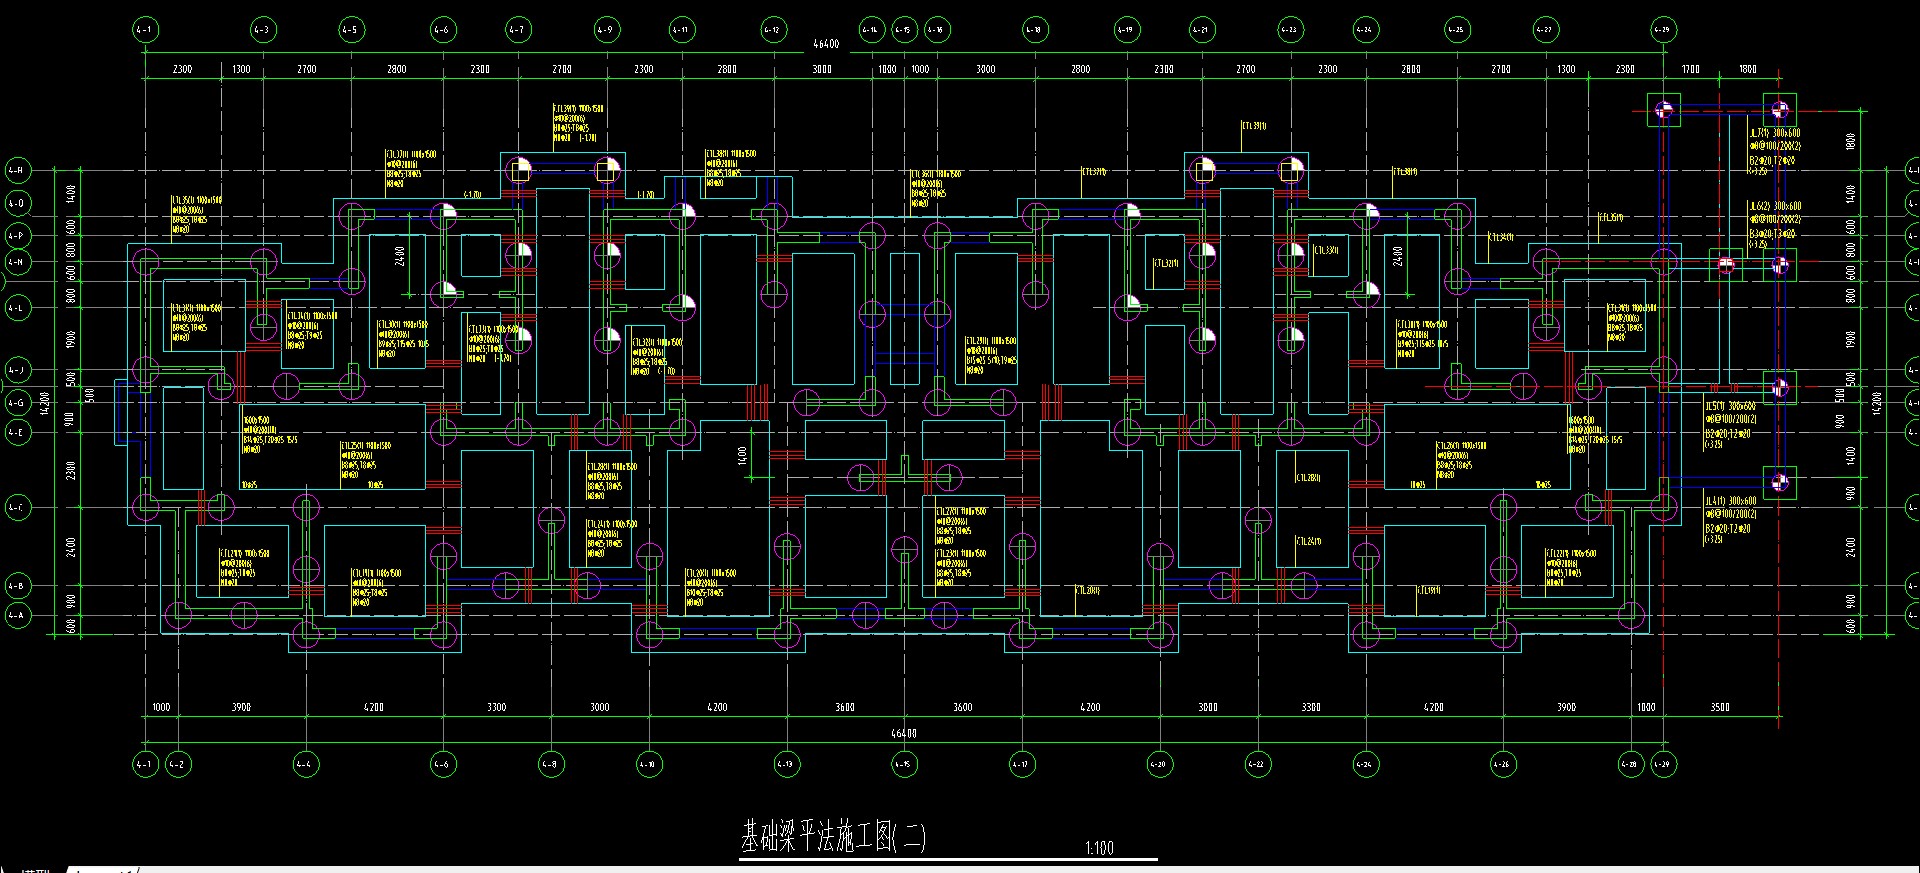1920x873 pixels.
Task: Pick the 4-12 grid axis bubble
Action: 773,30
